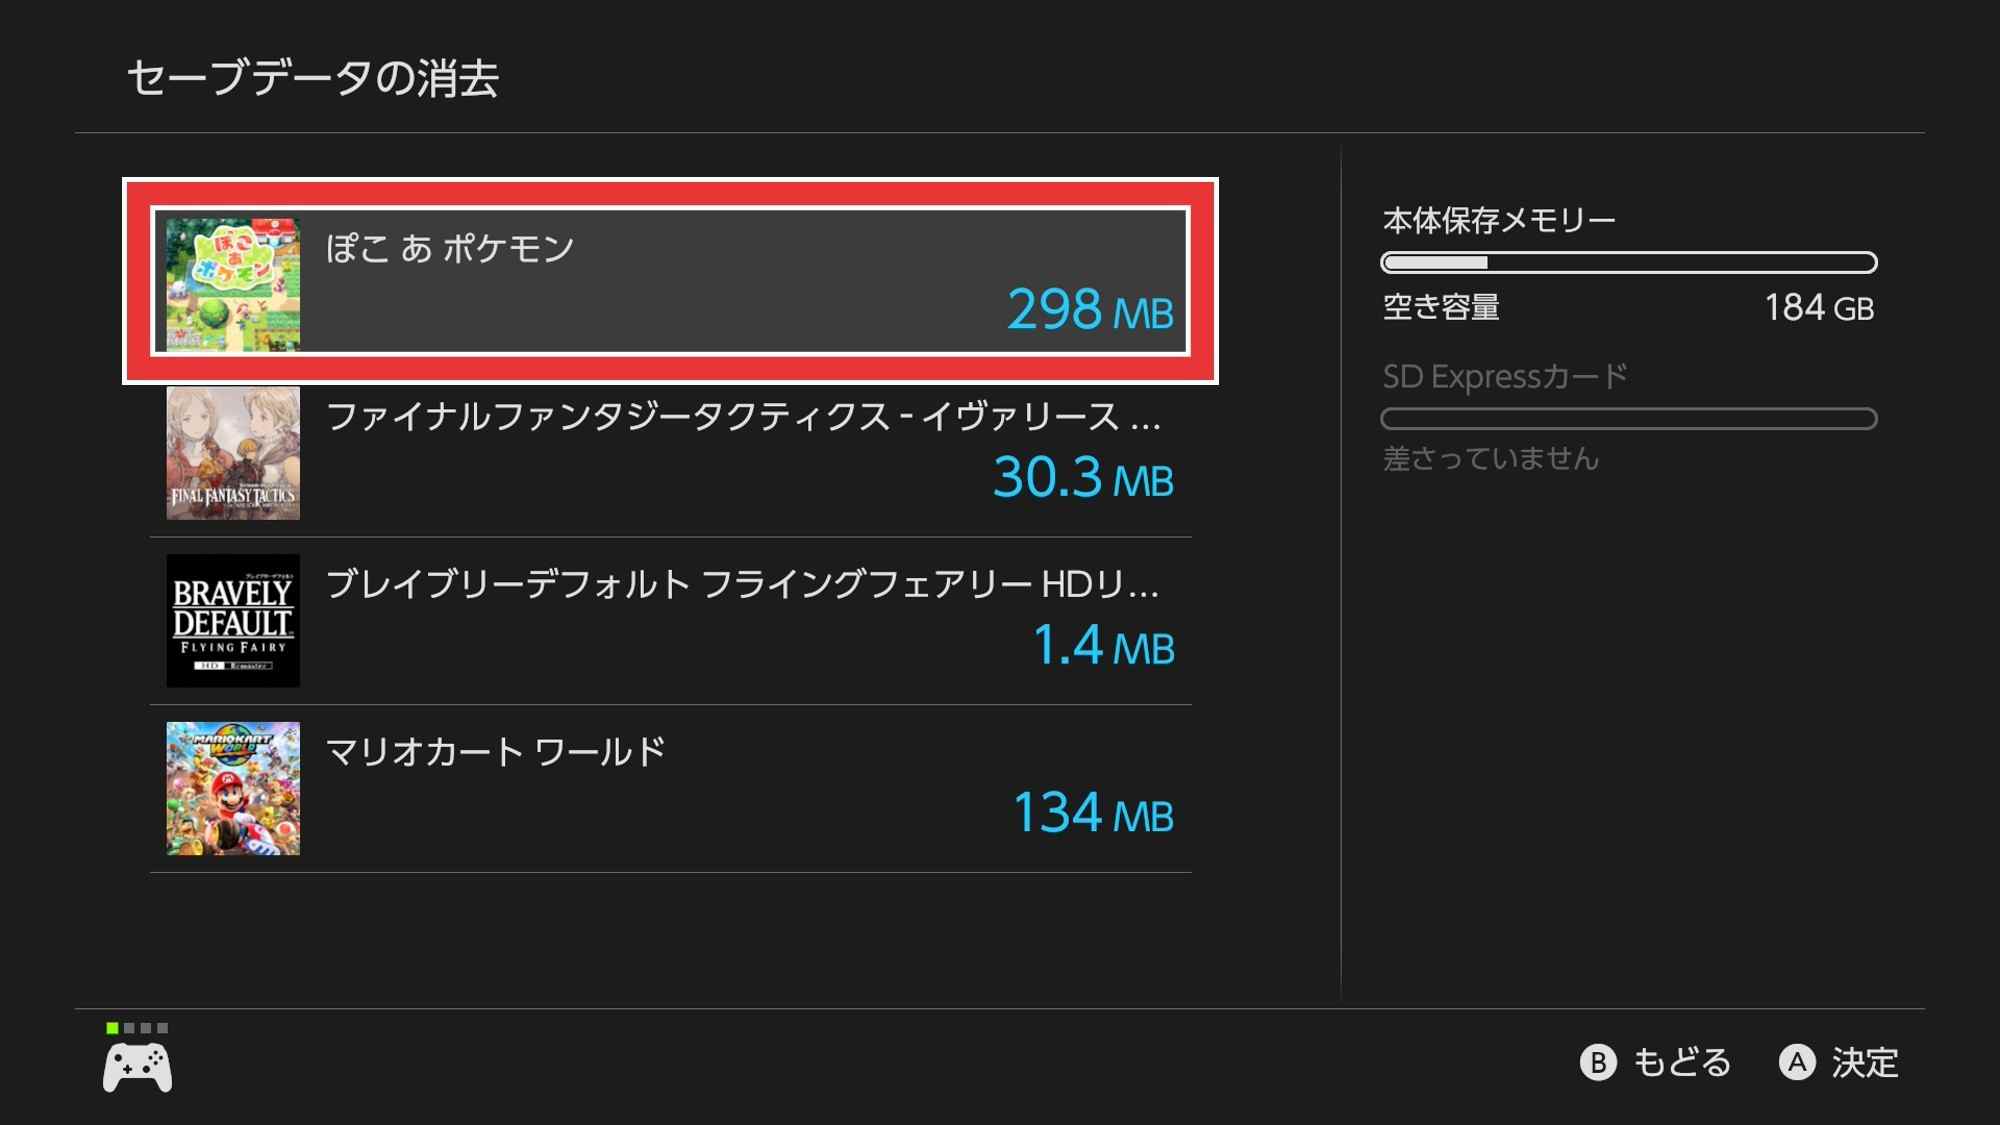Click the Bravely Default game icon
Image resolution: width=2000 pixels, height=1125 pixels.
click(x=233, y=620)
